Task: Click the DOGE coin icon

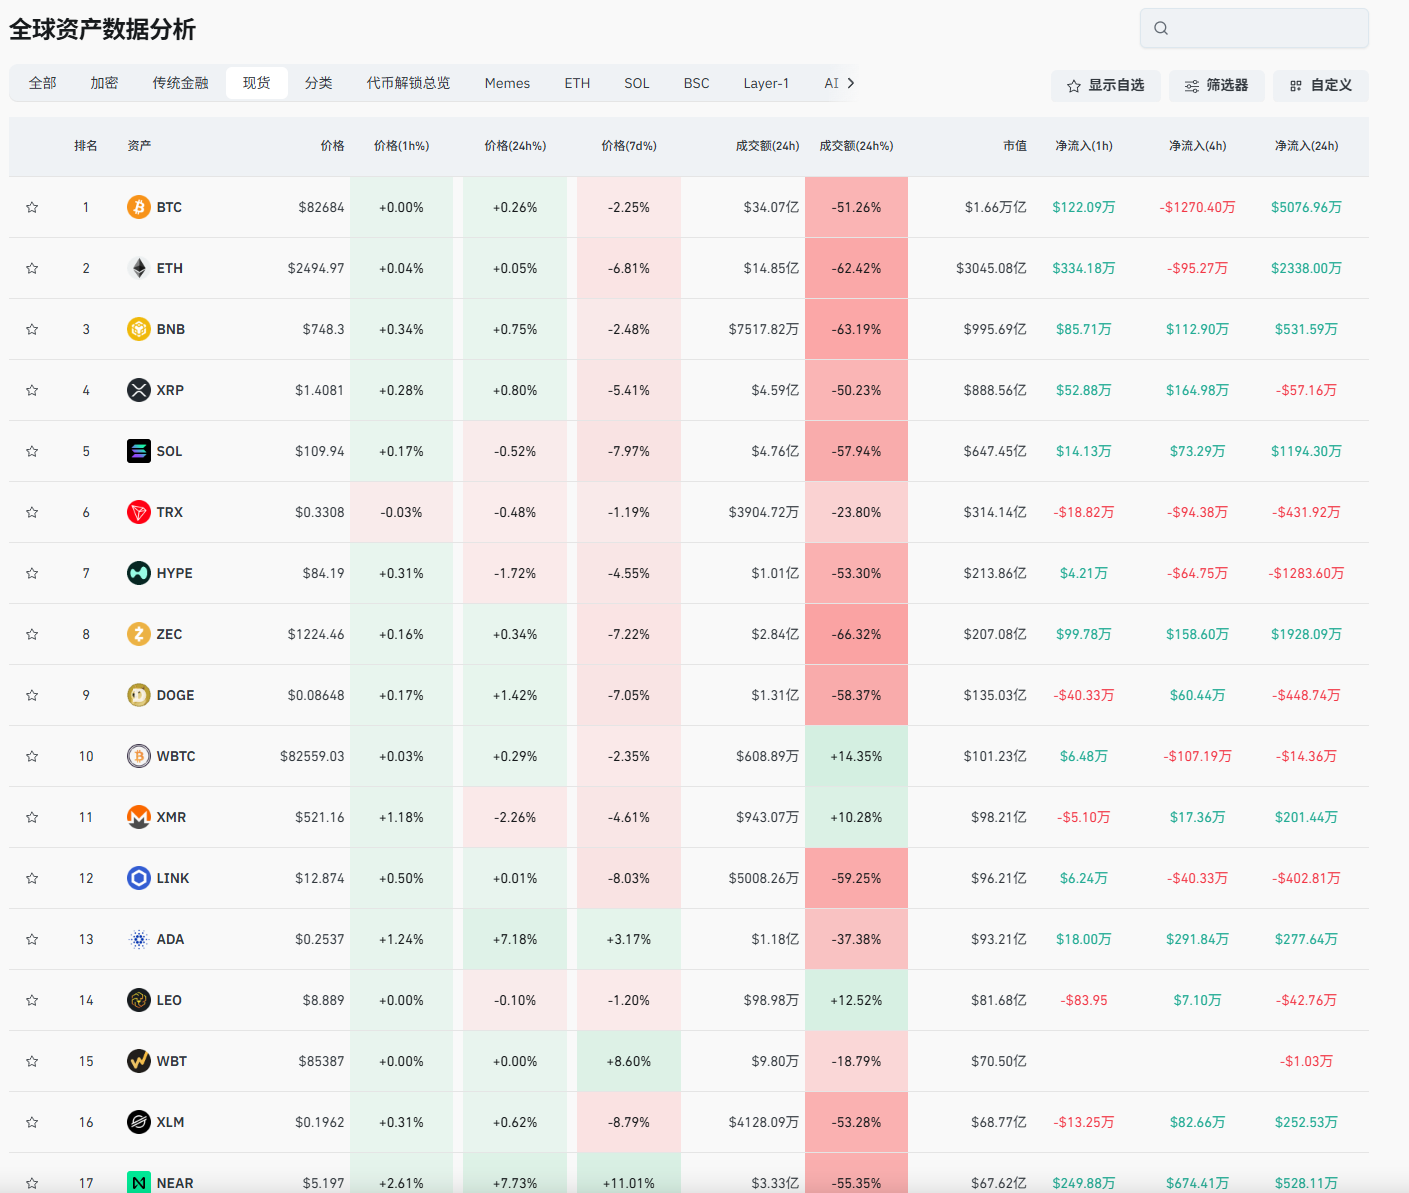Action: [x=139, y=695]
